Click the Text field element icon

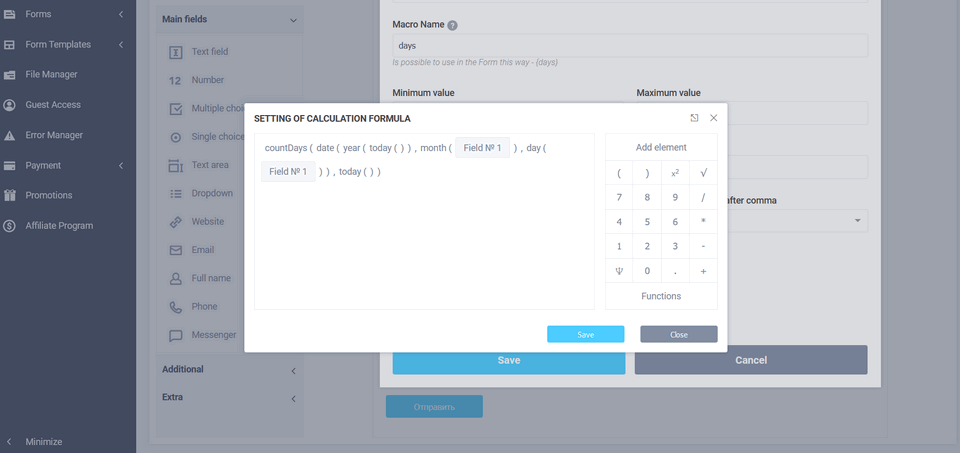(x=176, y=52)
